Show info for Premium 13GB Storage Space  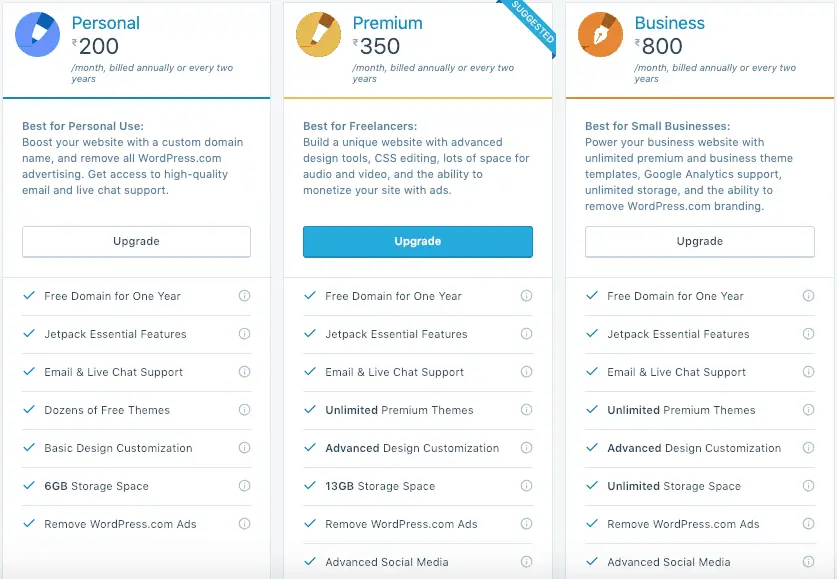pos(526,486)
